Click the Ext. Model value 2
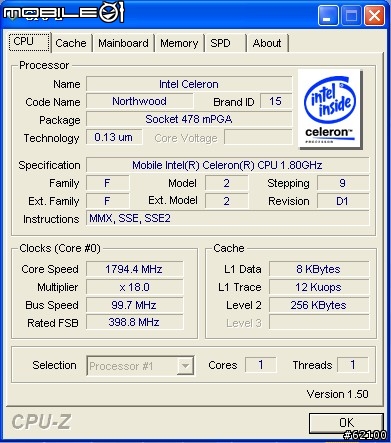 [226, 201]
